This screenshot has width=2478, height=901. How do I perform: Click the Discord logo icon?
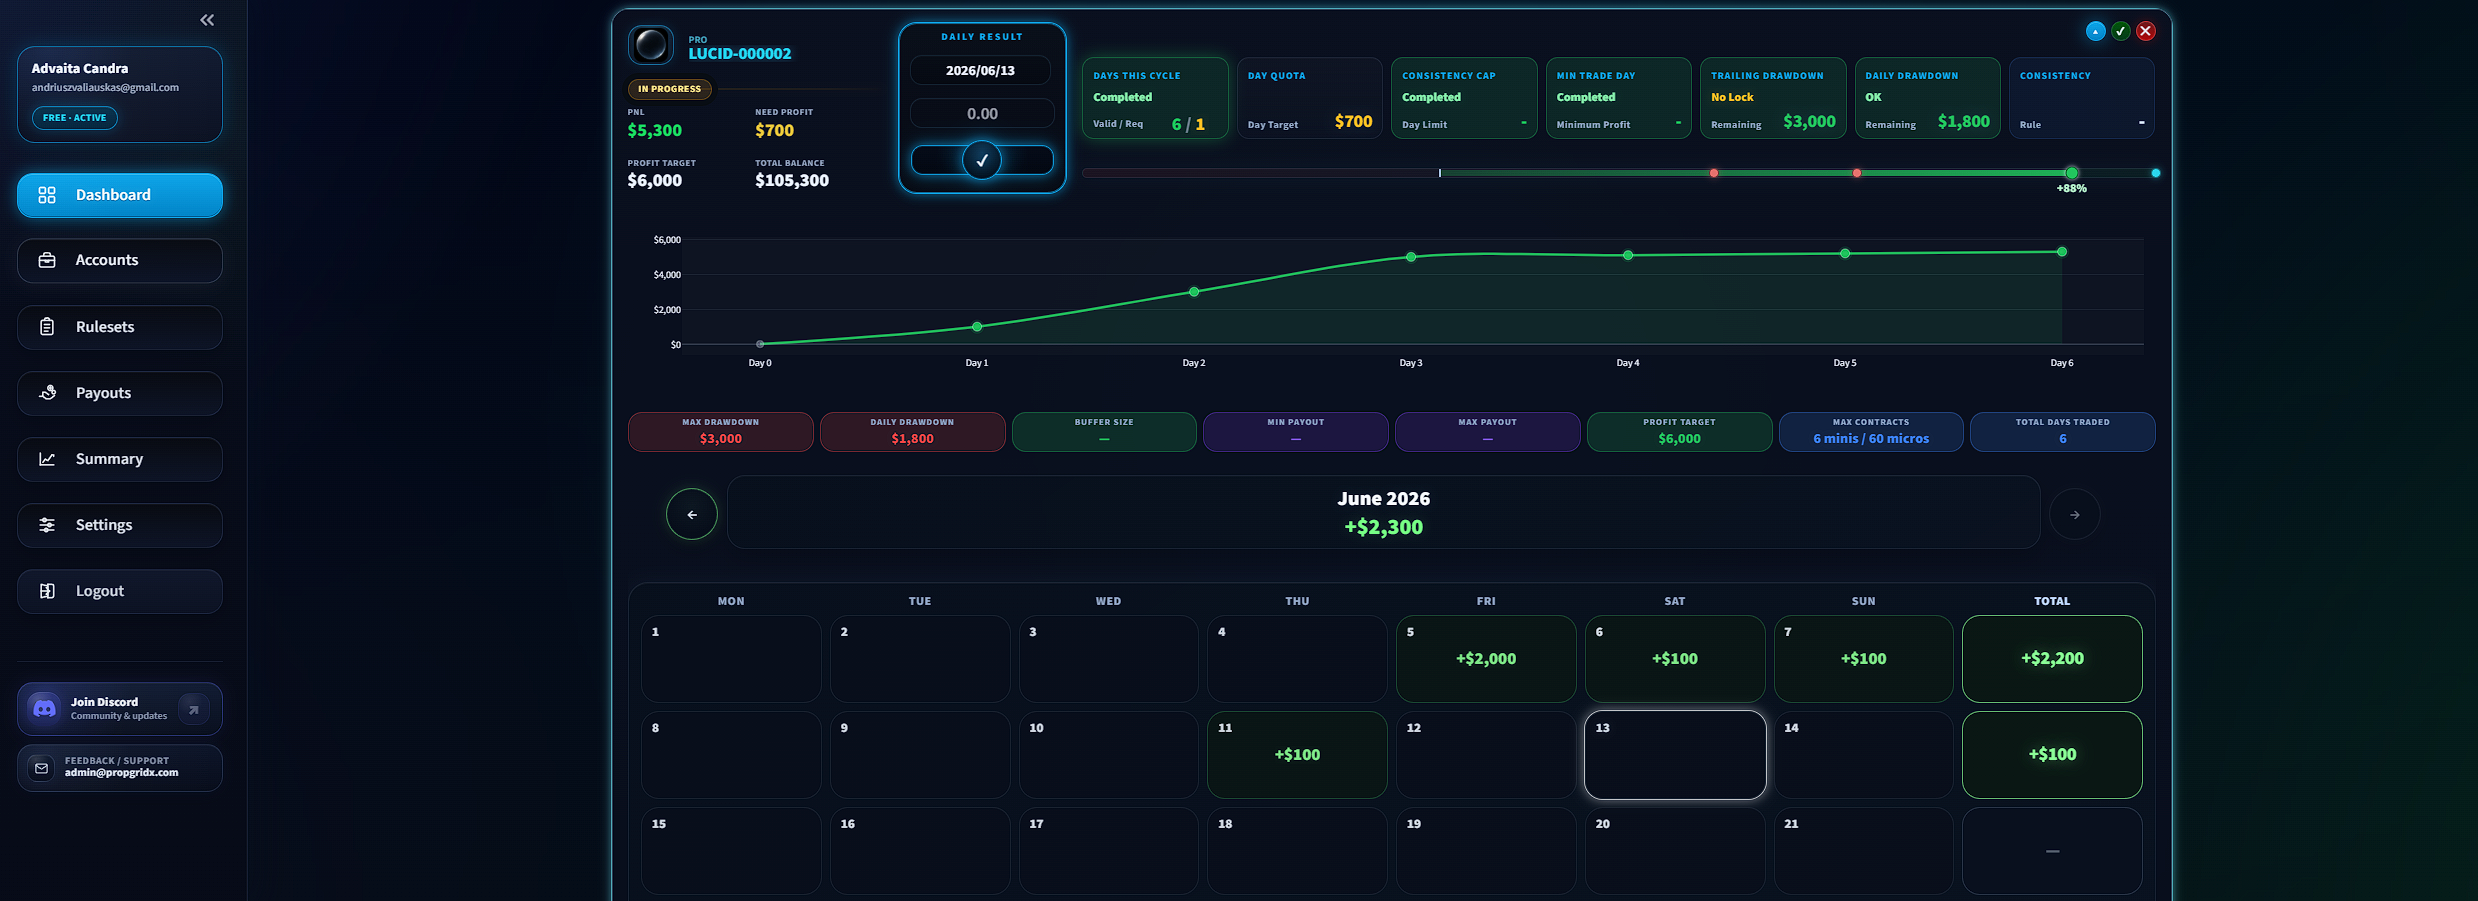tap(45, 708)
